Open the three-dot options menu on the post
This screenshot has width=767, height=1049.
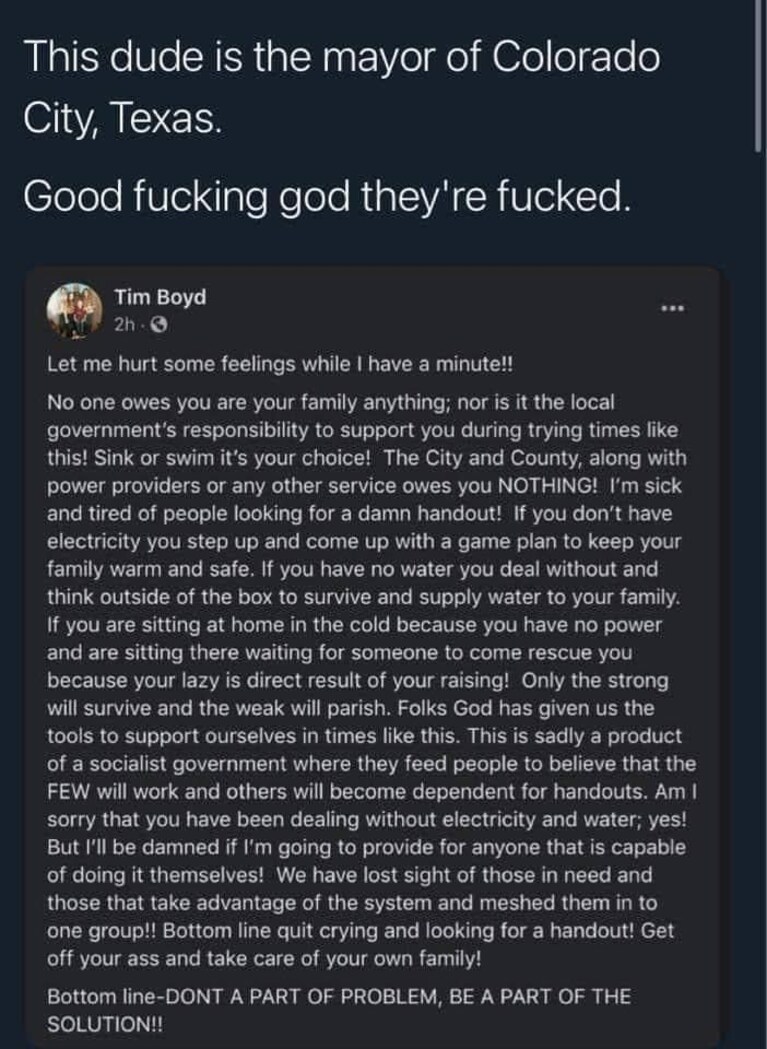click(x=672, y=308)
